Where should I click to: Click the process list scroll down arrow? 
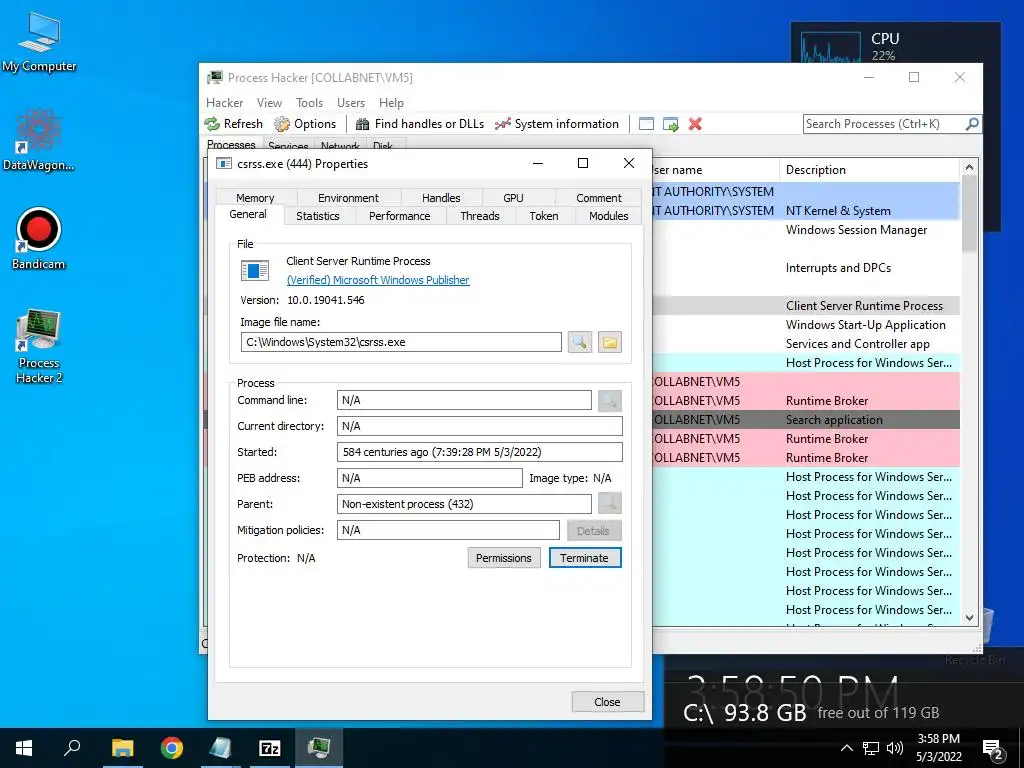point(969,617)
